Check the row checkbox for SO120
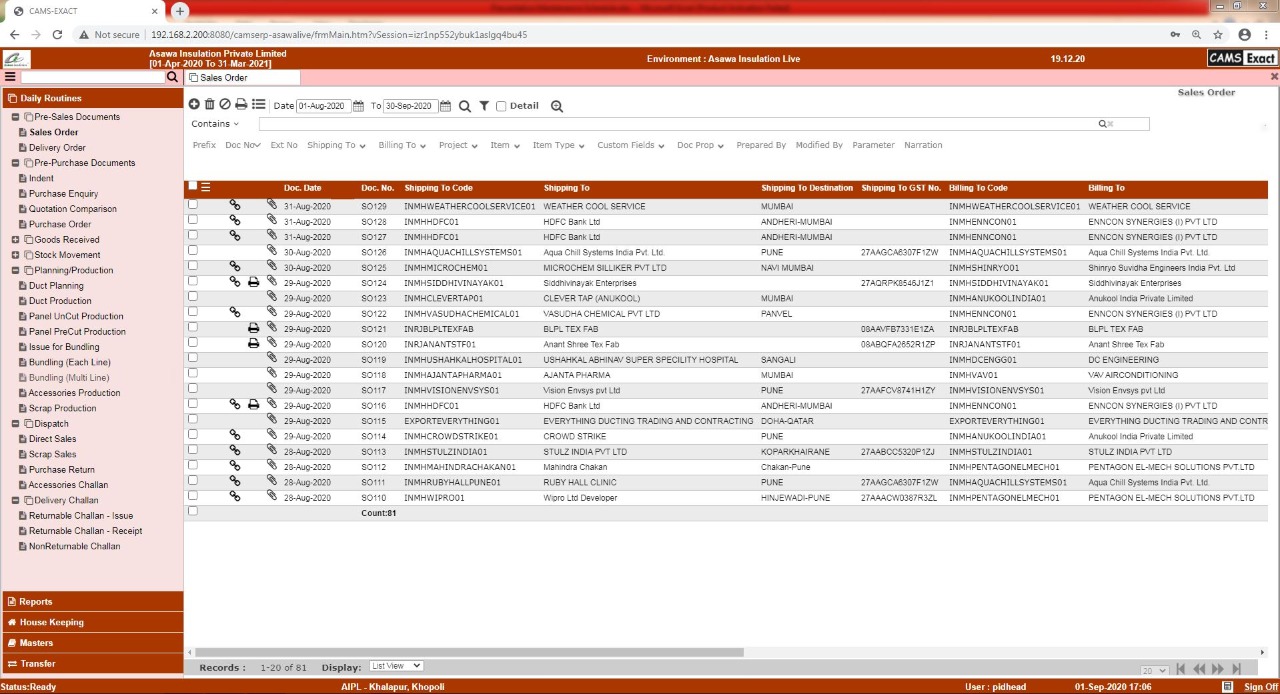The height and width of the screenshot is (694, 1280). tap(193, 343)
